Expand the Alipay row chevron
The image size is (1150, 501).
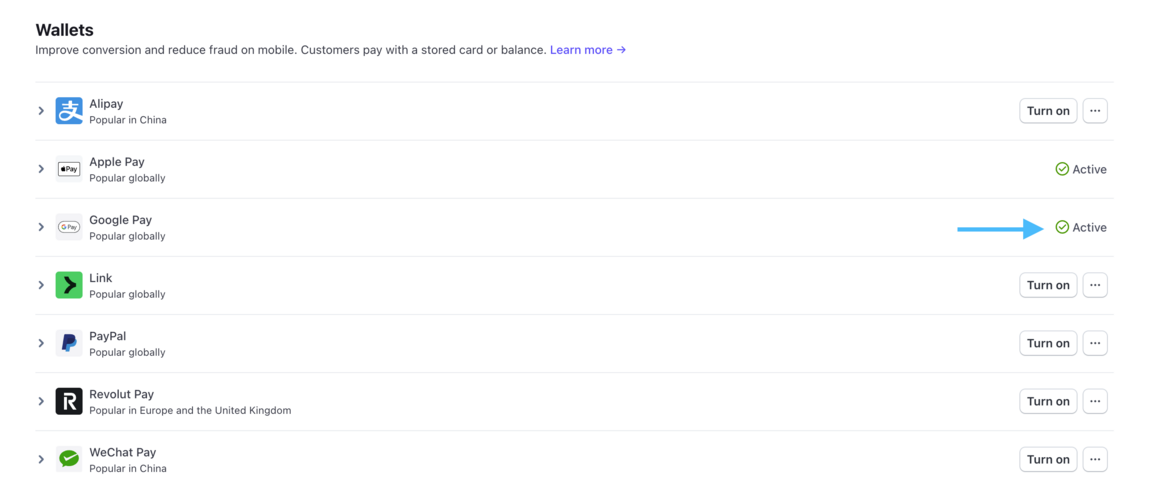[x=41, y=111]
